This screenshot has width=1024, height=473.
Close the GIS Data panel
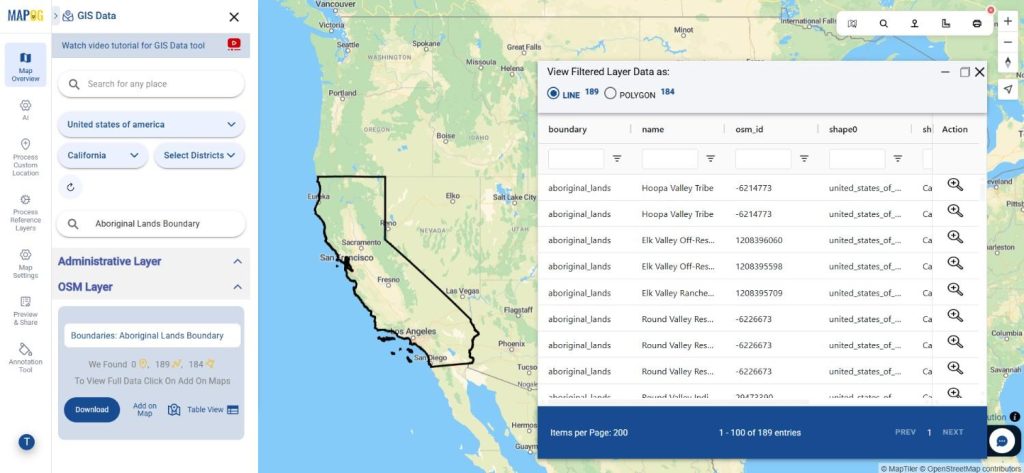(234, 17)
